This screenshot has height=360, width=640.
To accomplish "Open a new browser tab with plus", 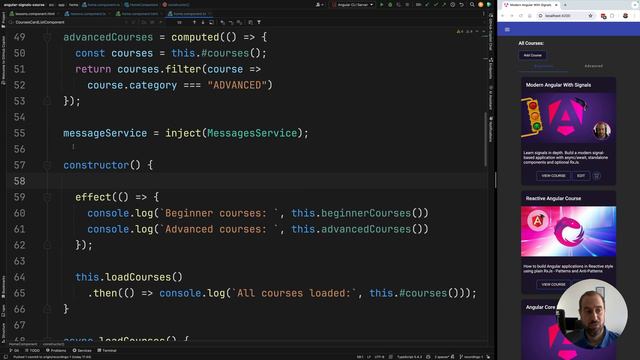I will [565, 5].
